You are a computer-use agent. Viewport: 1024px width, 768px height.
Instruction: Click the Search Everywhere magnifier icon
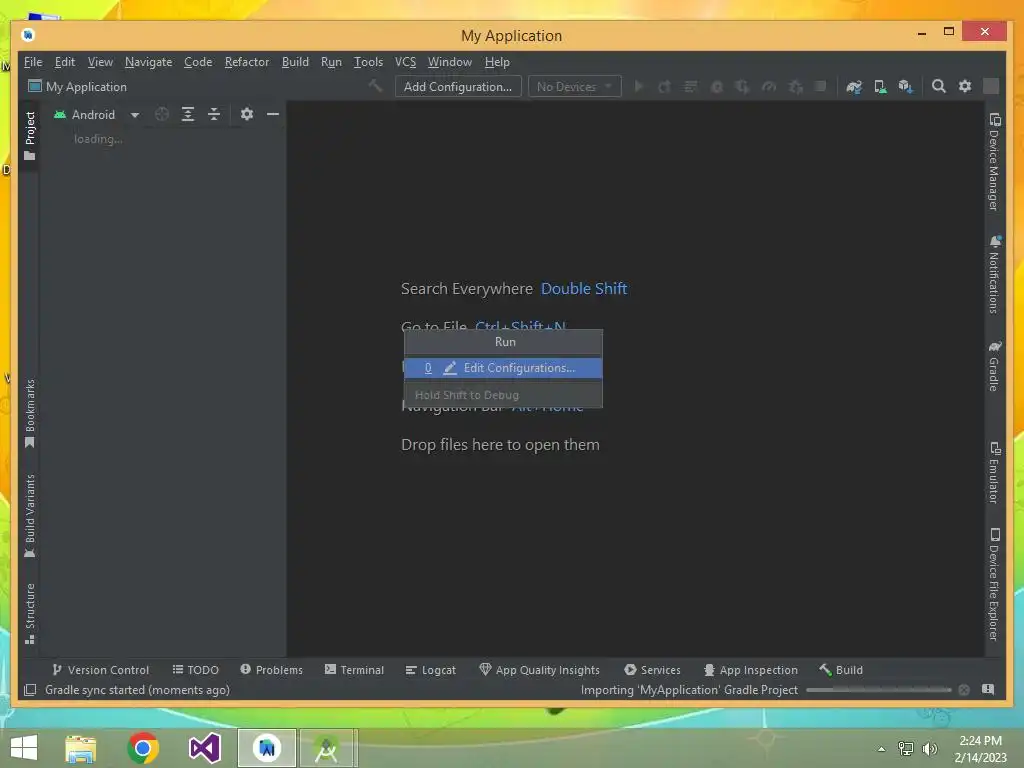tap(938, 86)
